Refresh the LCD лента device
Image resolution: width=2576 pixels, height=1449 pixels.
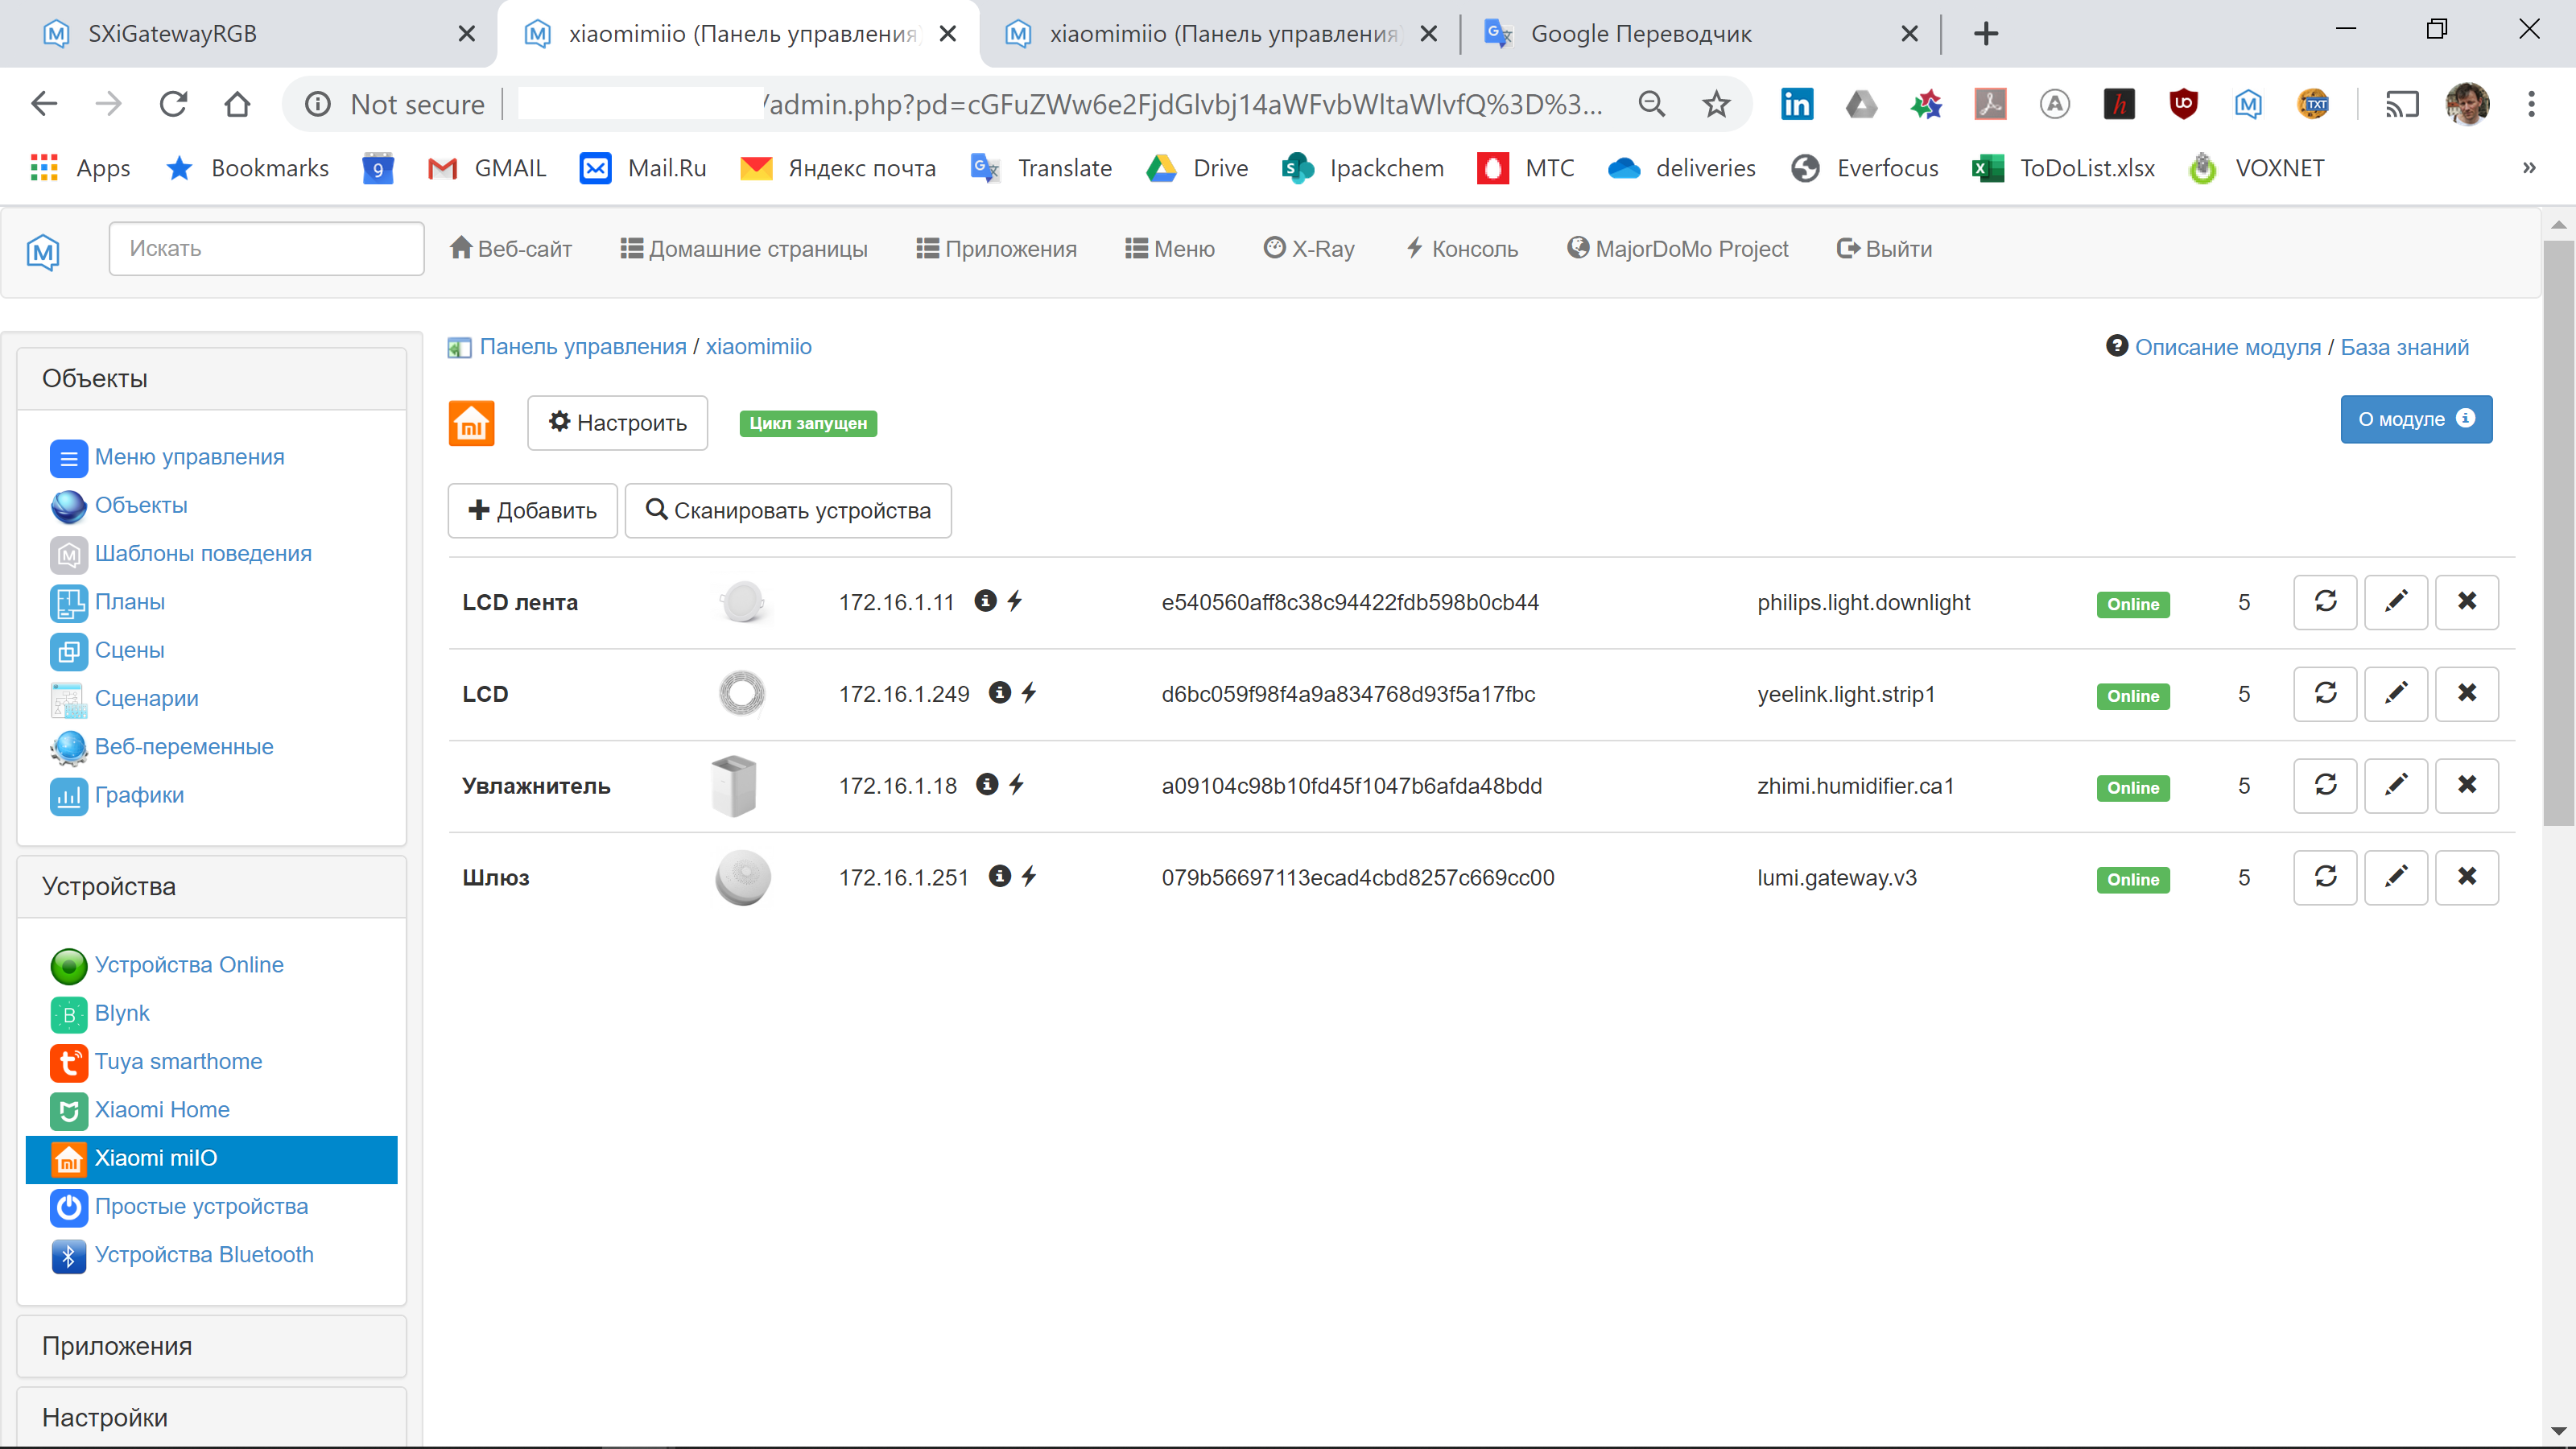tap(2325, 602)
